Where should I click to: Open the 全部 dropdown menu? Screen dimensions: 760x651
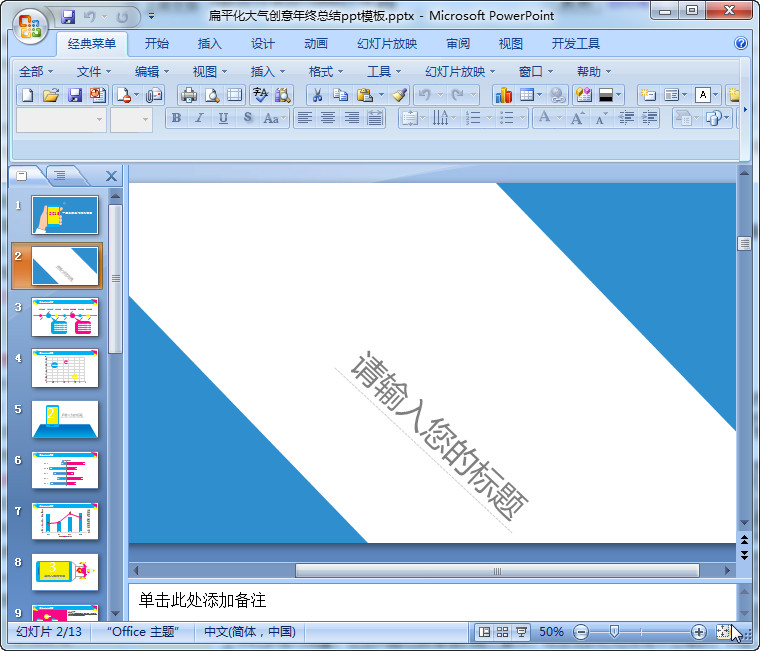[36, 72]
